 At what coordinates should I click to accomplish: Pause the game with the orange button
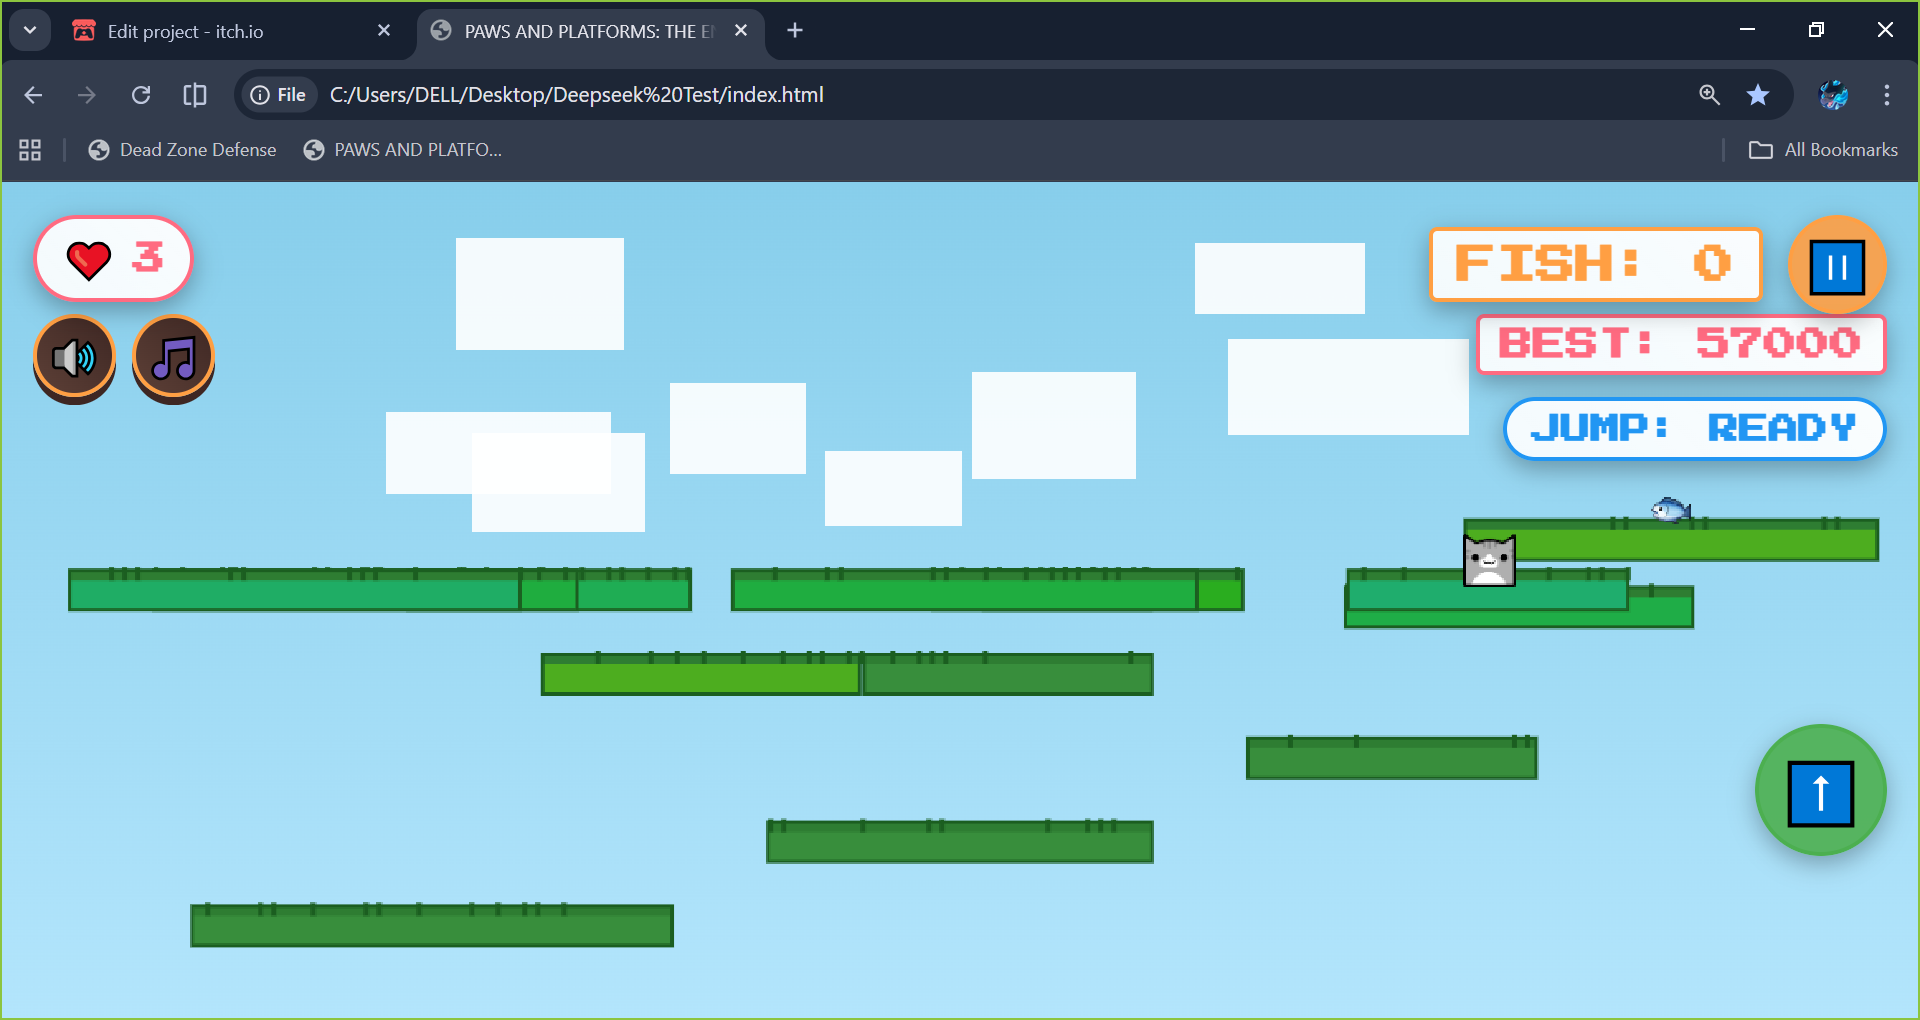tap(1837, 266)
